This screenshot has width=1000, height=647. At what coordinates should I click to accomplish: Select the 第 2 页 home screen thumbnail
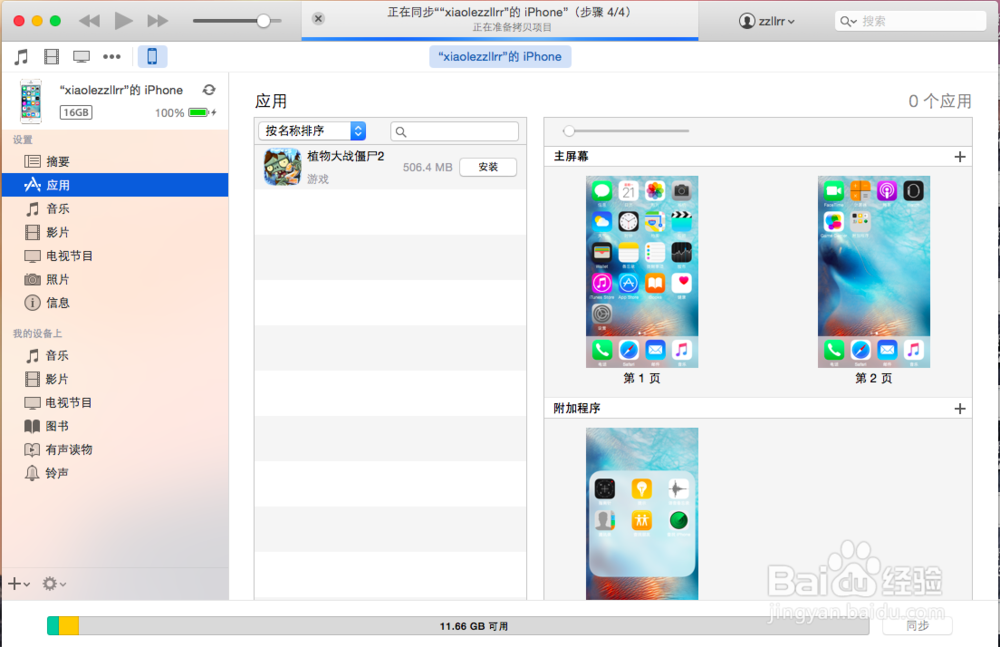click(x=873, y=271)
